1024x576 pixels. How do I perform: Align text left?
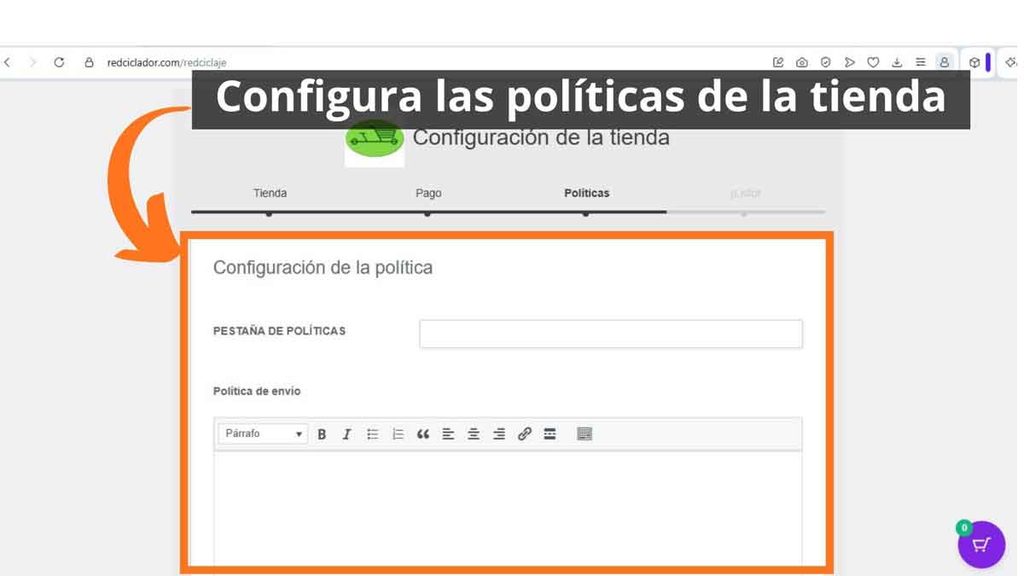pos(448,434)
